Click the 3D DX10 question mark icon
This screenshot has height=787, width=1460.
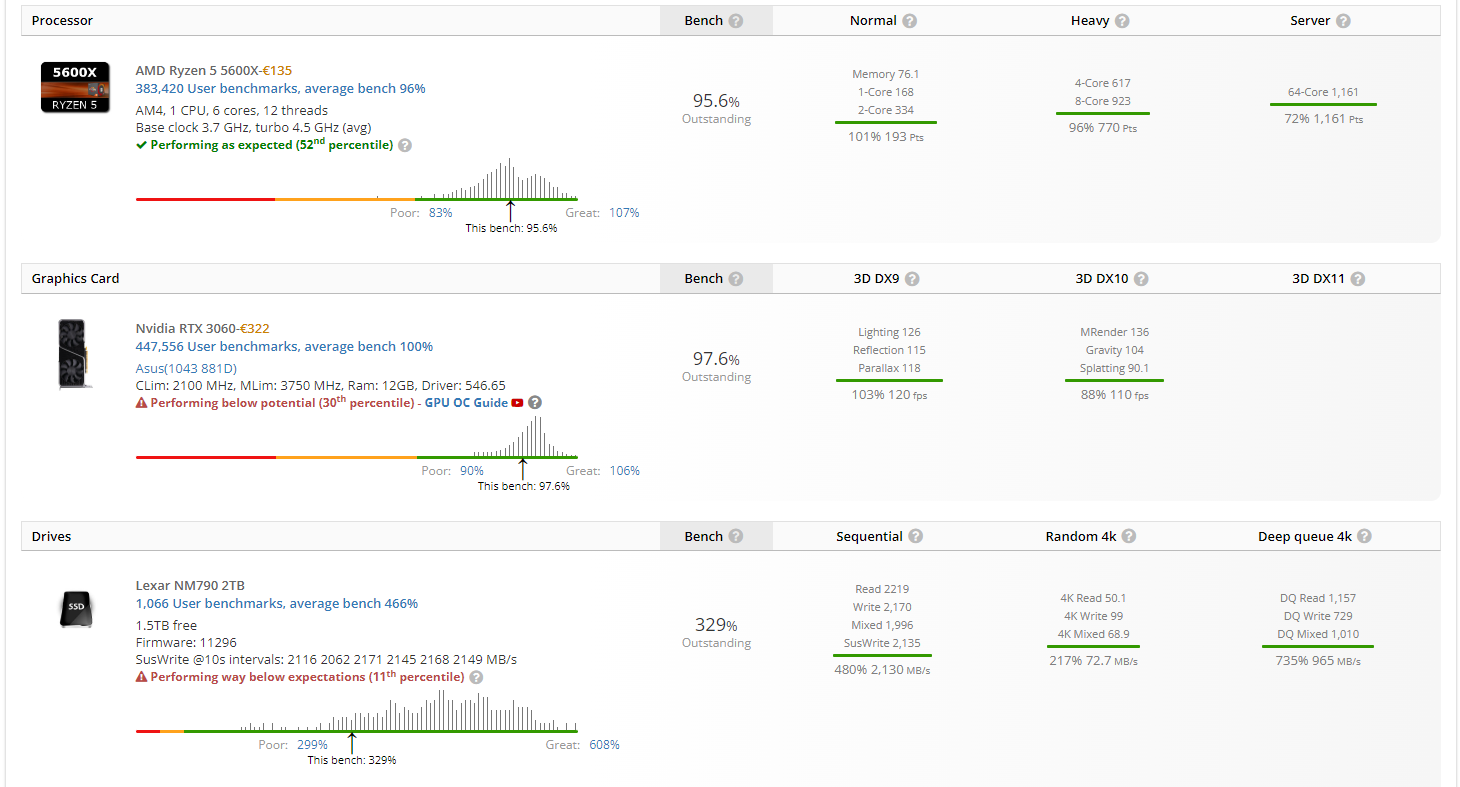1141,279
